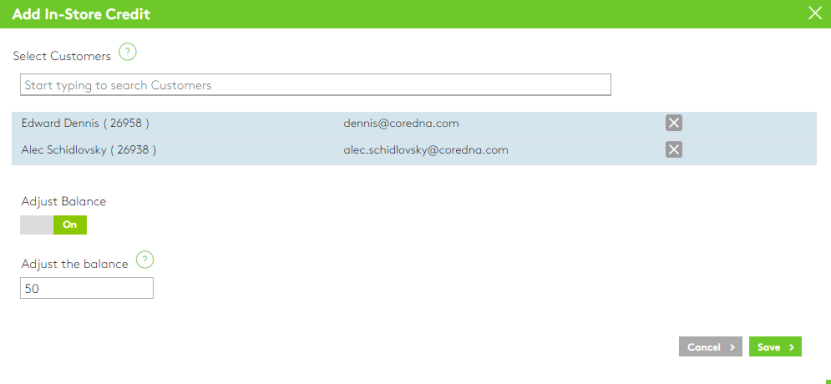Click the balance amount field showing 50
Image resolution: width=831 pixels, height=384 pixels.
click(x=87, y=288)
